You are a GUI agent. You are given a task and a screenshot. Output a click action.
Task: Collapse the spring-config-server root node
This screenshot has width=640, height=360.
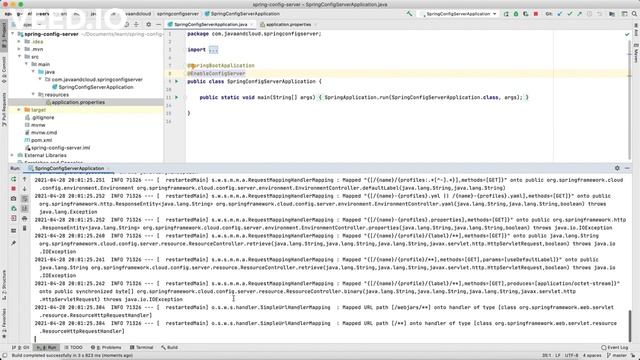tap(13, 34)
